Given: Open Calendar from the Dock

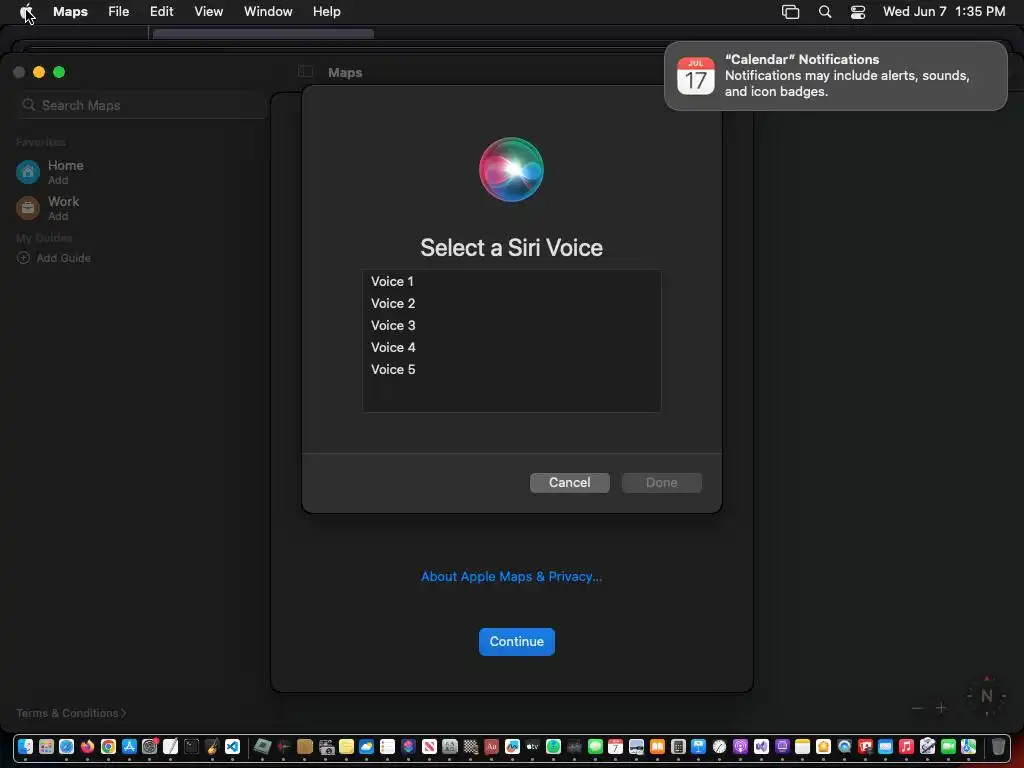Looking at the screenshot, I should pos(615,746).
